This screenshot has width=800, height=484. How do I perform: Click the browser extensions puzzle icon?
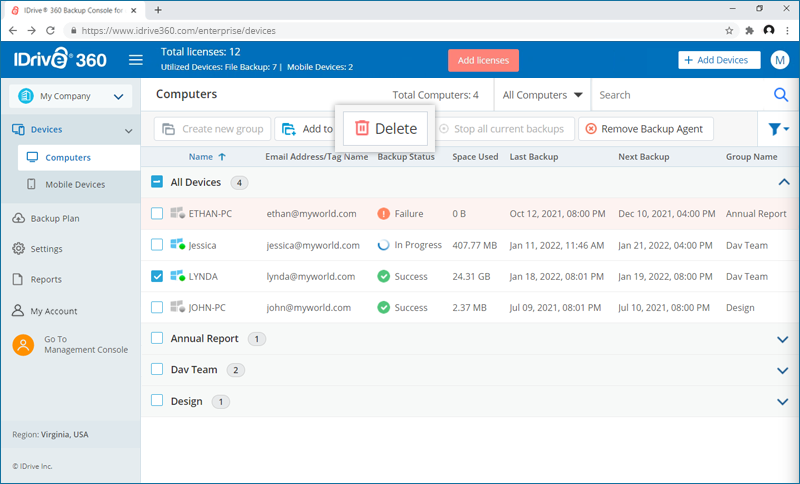(749, 31)
